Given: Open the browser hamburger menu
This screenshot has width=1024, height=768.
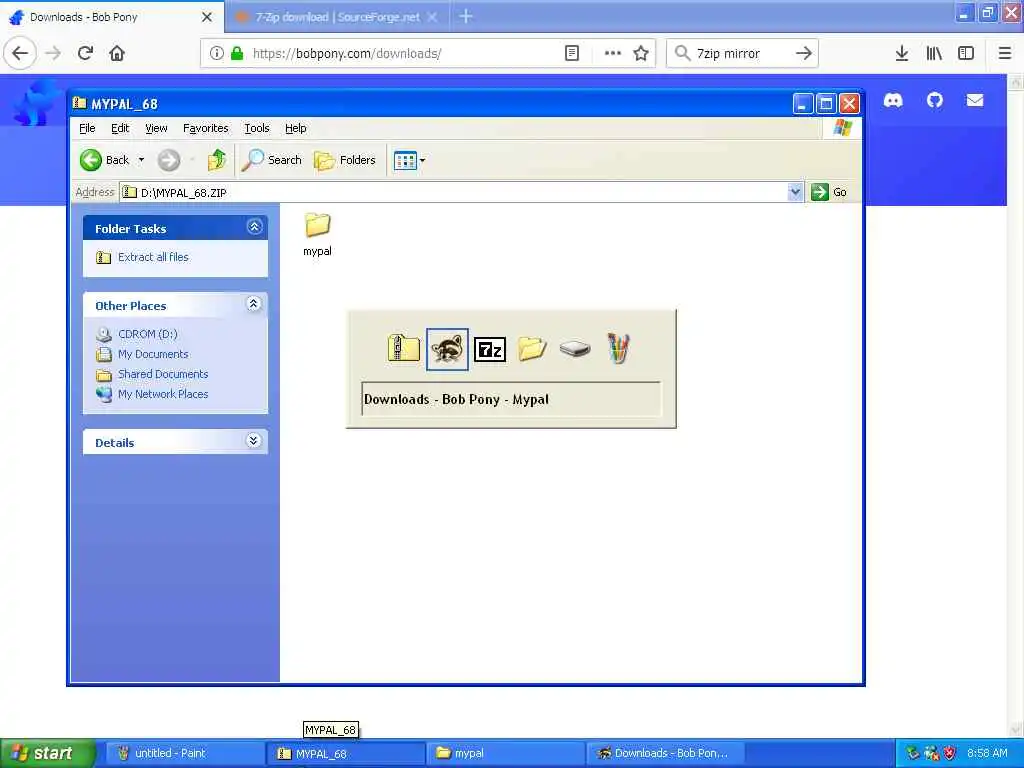Looking at the screenshot, I should point(1005,53).
